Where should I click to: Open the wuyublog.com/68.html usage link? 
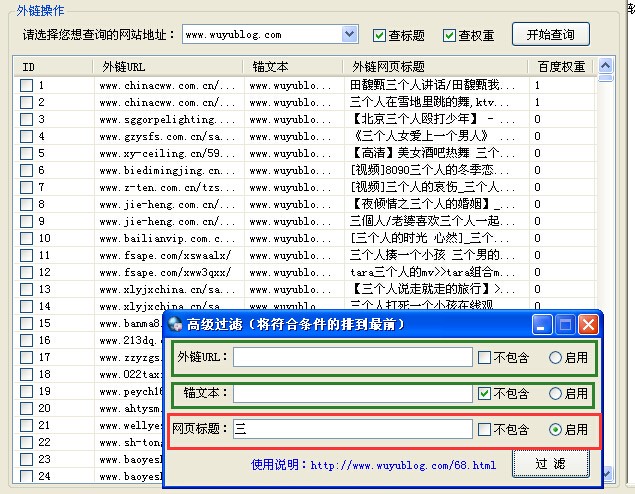402,465
